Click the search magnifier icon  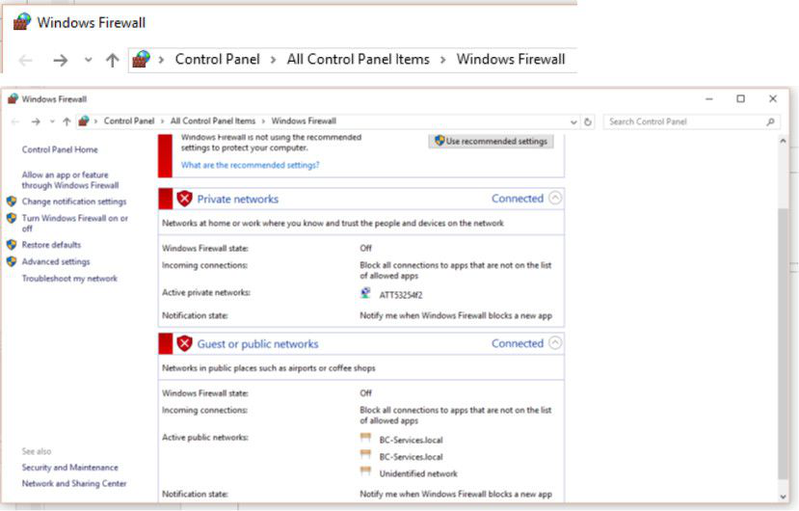coord(770,122)
